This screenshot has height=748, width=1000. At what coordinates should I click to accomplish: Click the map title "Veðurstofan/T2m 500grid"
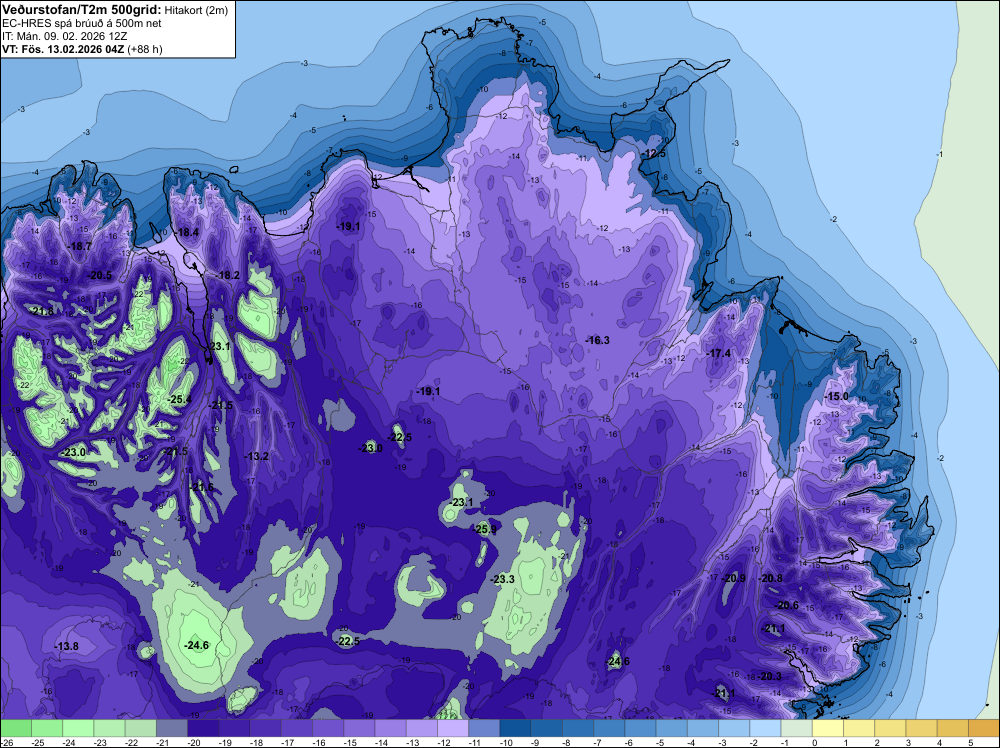click(x=82, y=9)
